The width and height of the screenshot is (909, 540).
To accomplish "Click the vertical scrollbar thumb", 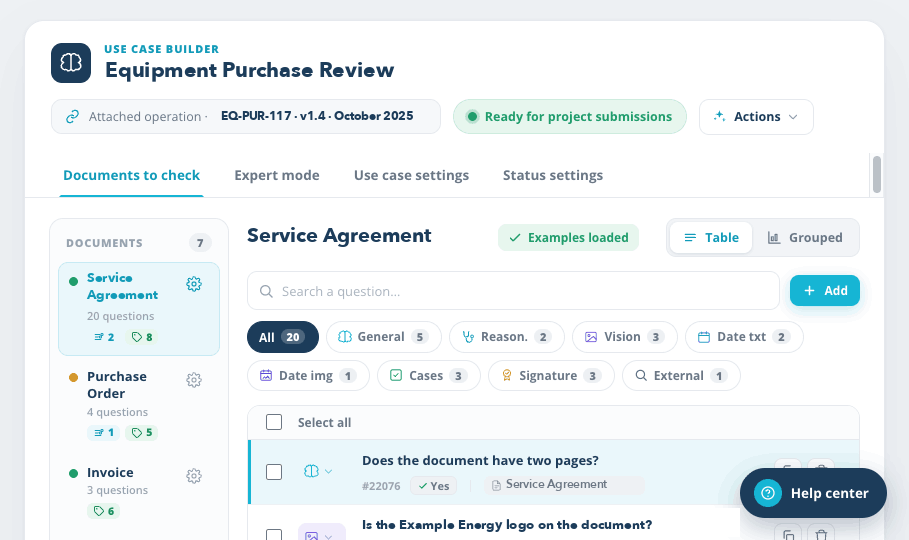I will tap(877, 174).
